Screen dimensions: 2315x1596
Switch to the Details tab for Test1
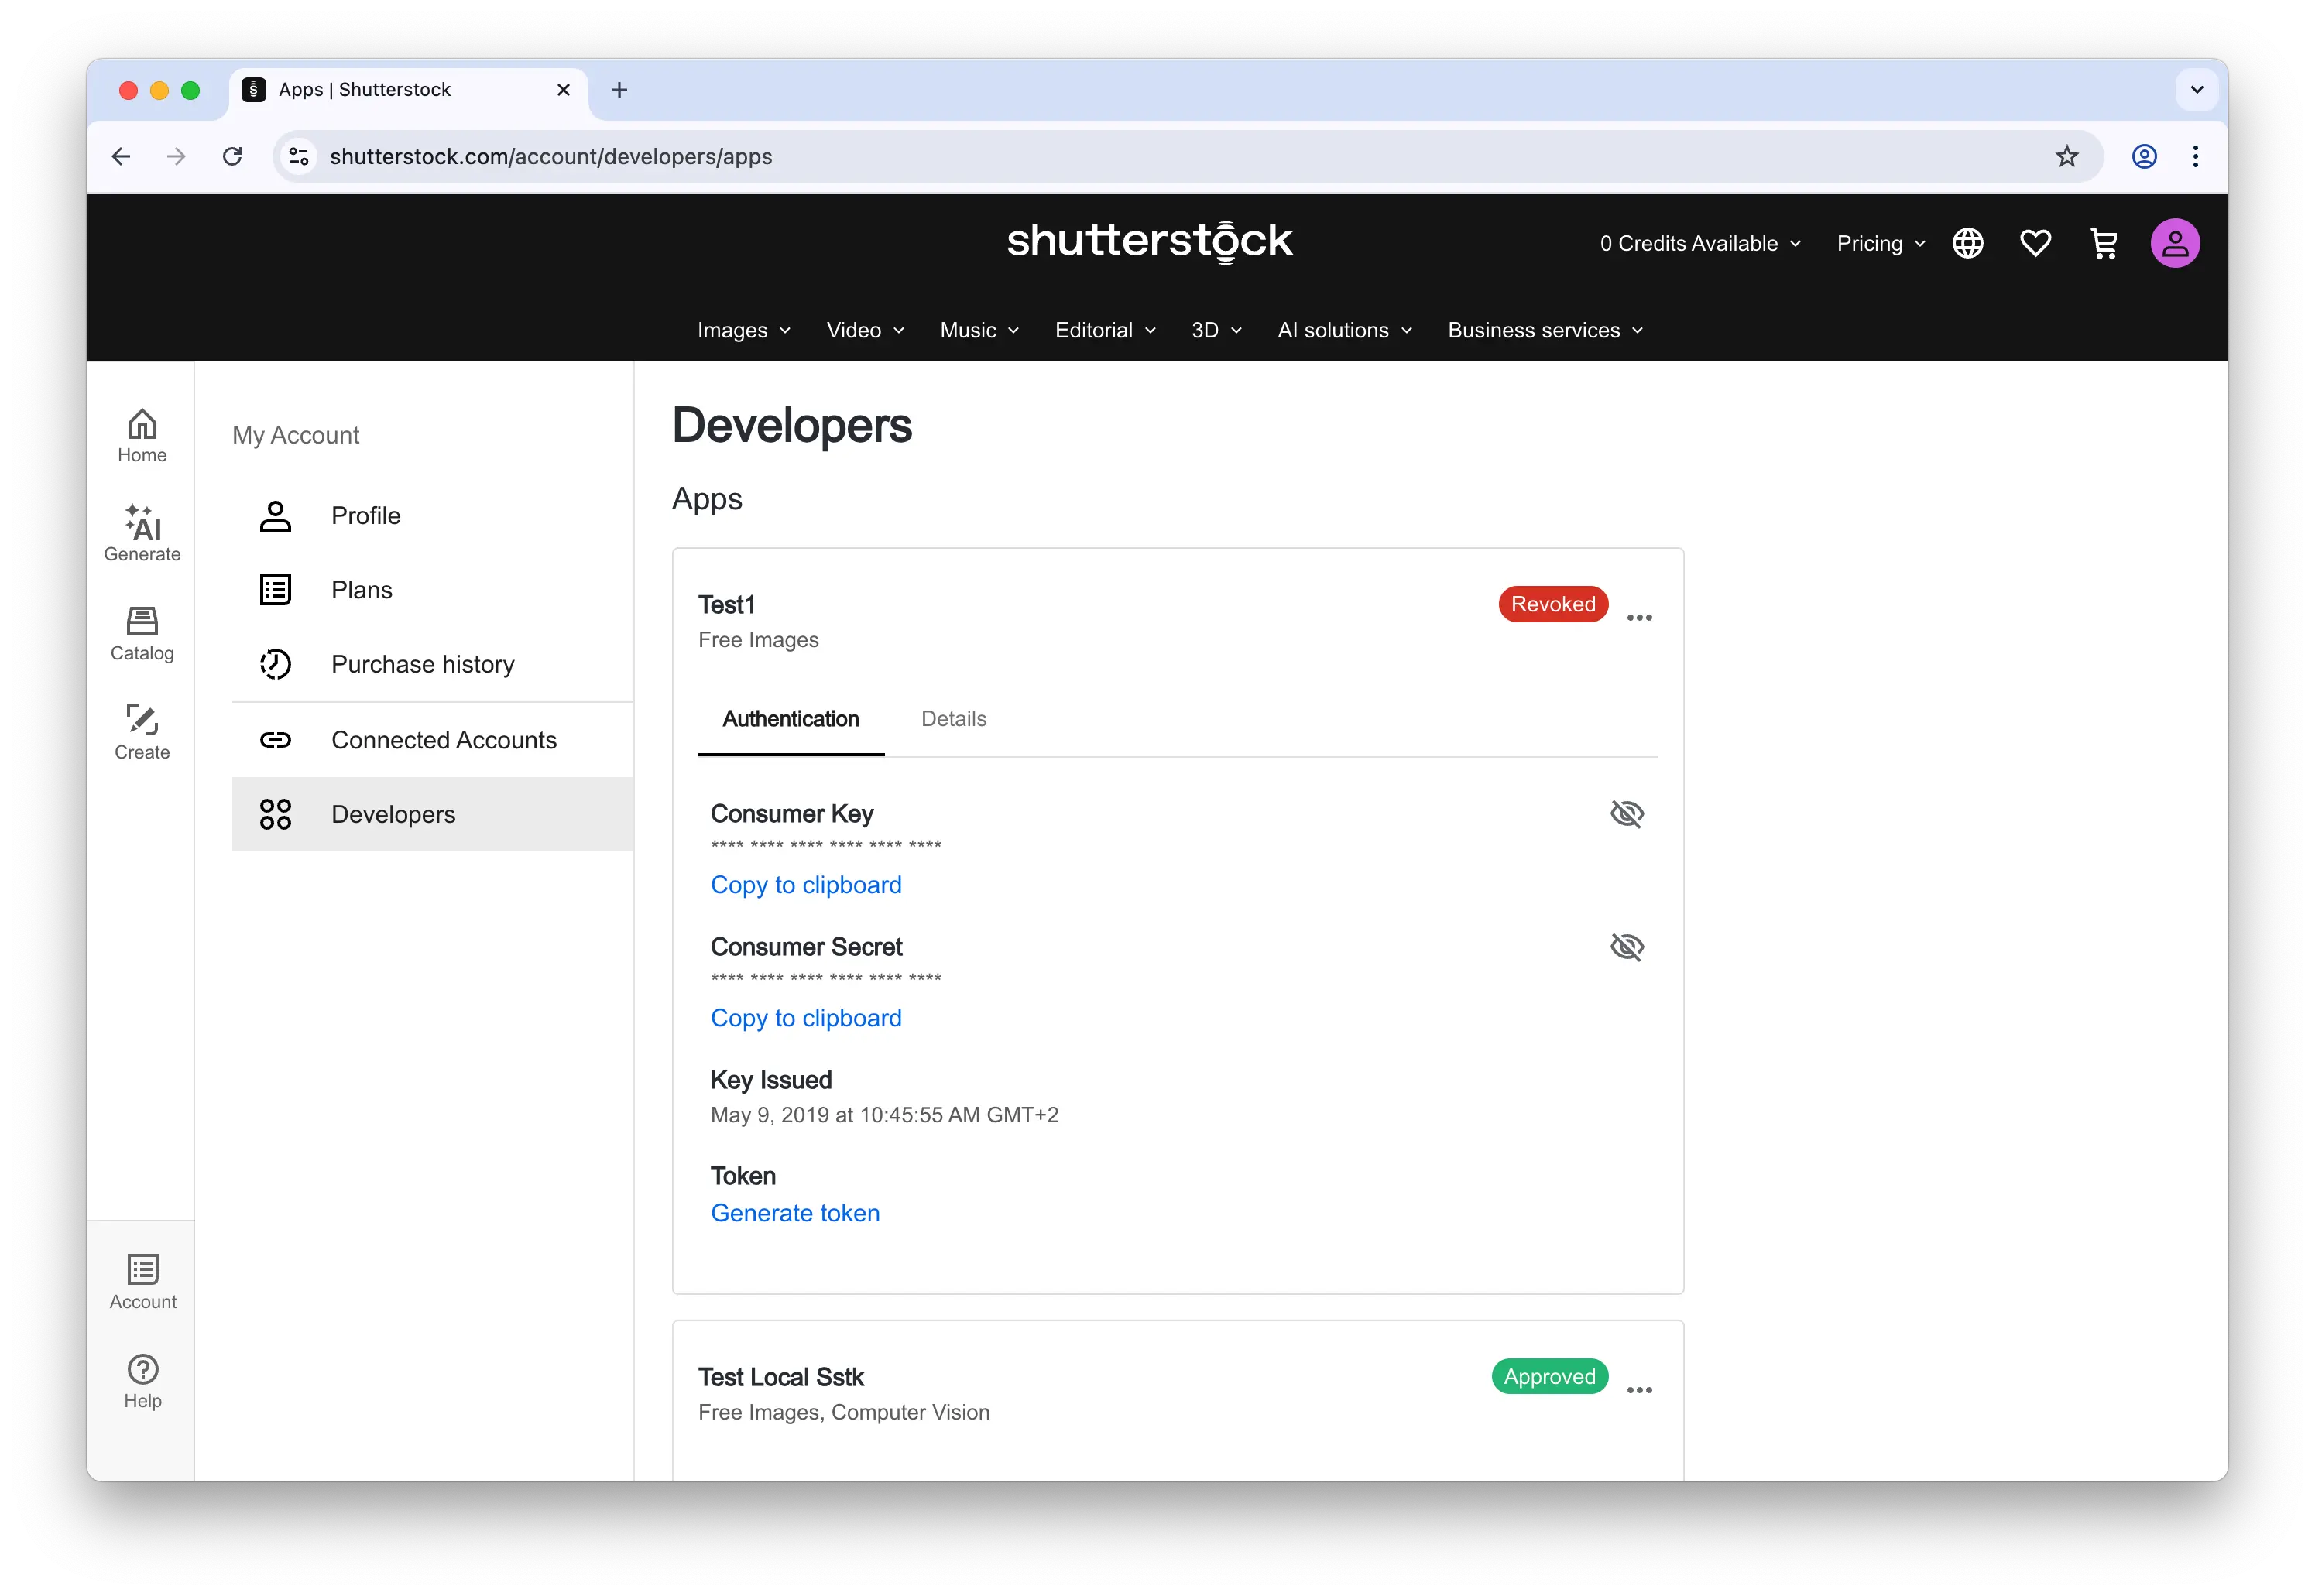click(x=952, y=718)
